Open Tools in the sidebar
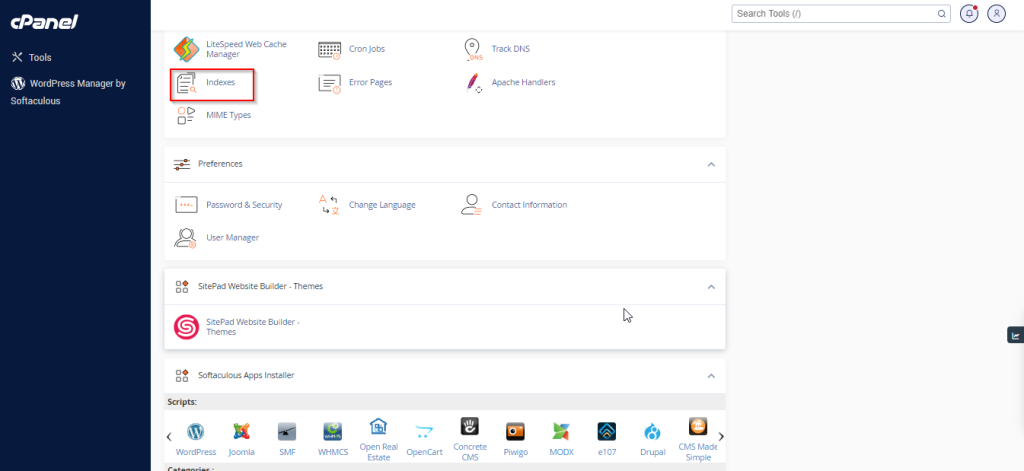 click(x=31, y=57)
